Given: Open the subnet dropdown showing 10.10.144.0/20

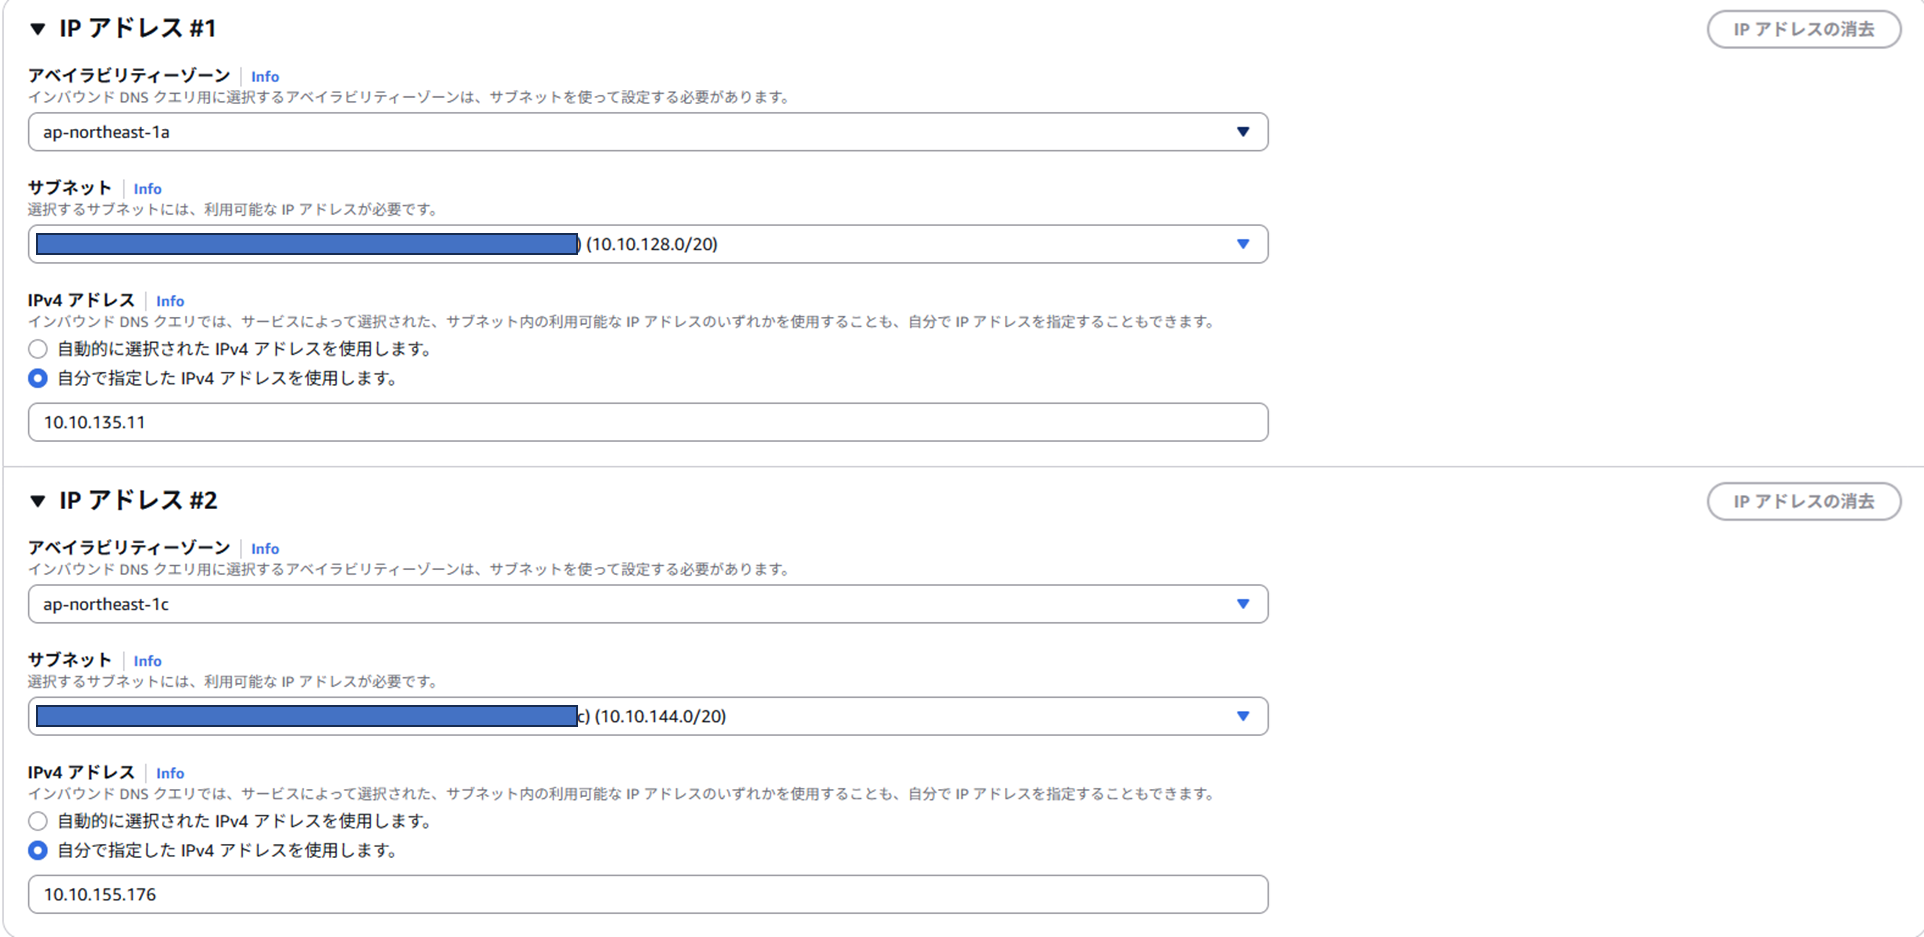Looking at the screenshot, I should pyautogui.click(x=648, y=716).
